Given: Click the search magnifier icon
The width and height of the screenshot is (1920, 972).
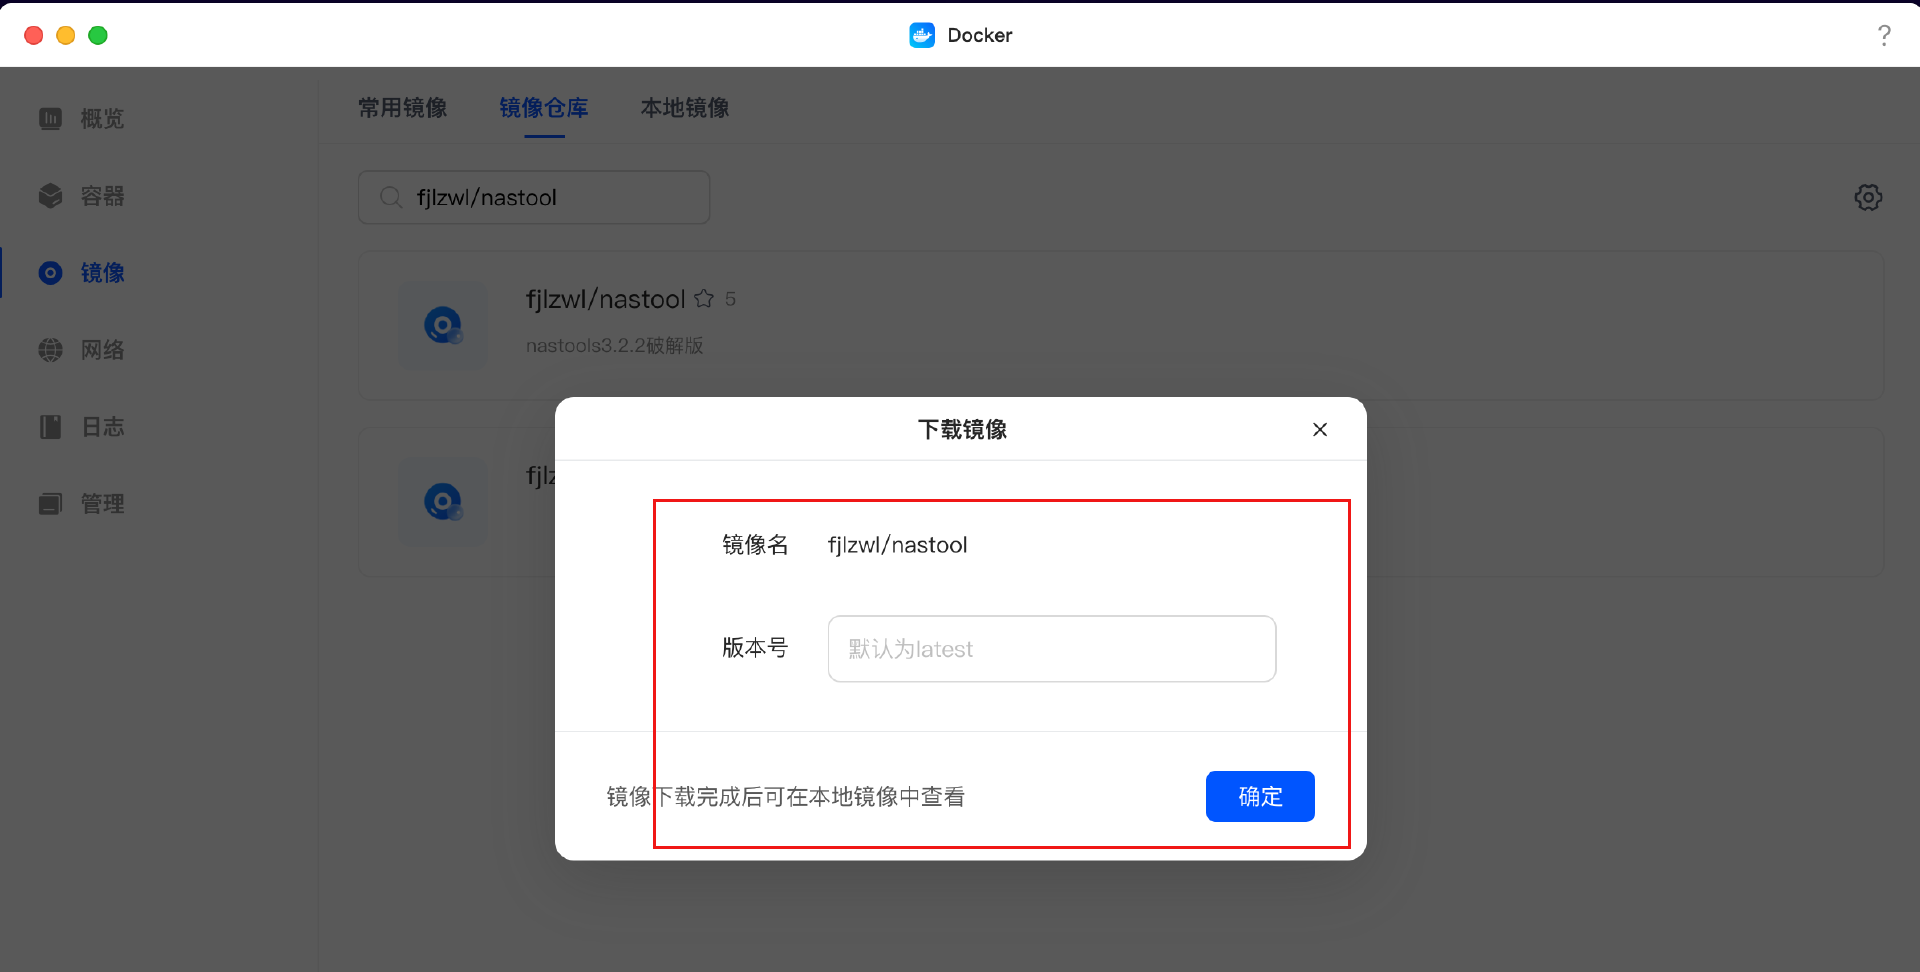Looking at the screenshot, I should 391,197.
